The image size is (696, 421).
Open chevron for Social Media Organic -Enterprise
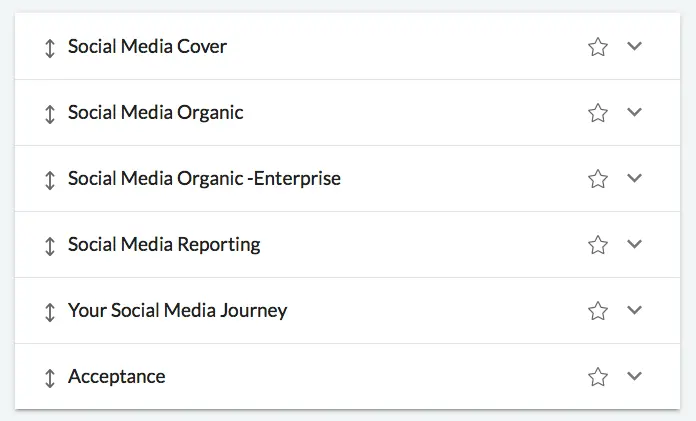coord(634,178)
